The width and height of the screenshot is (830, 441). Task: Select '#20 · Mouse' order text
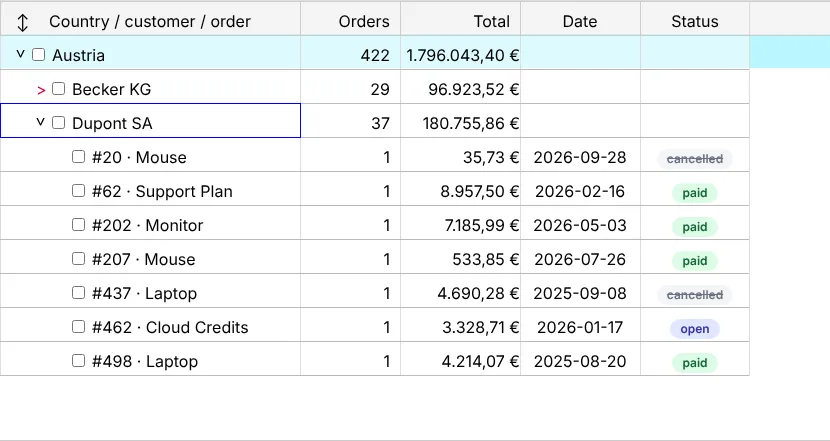click(x=139, y=157)
